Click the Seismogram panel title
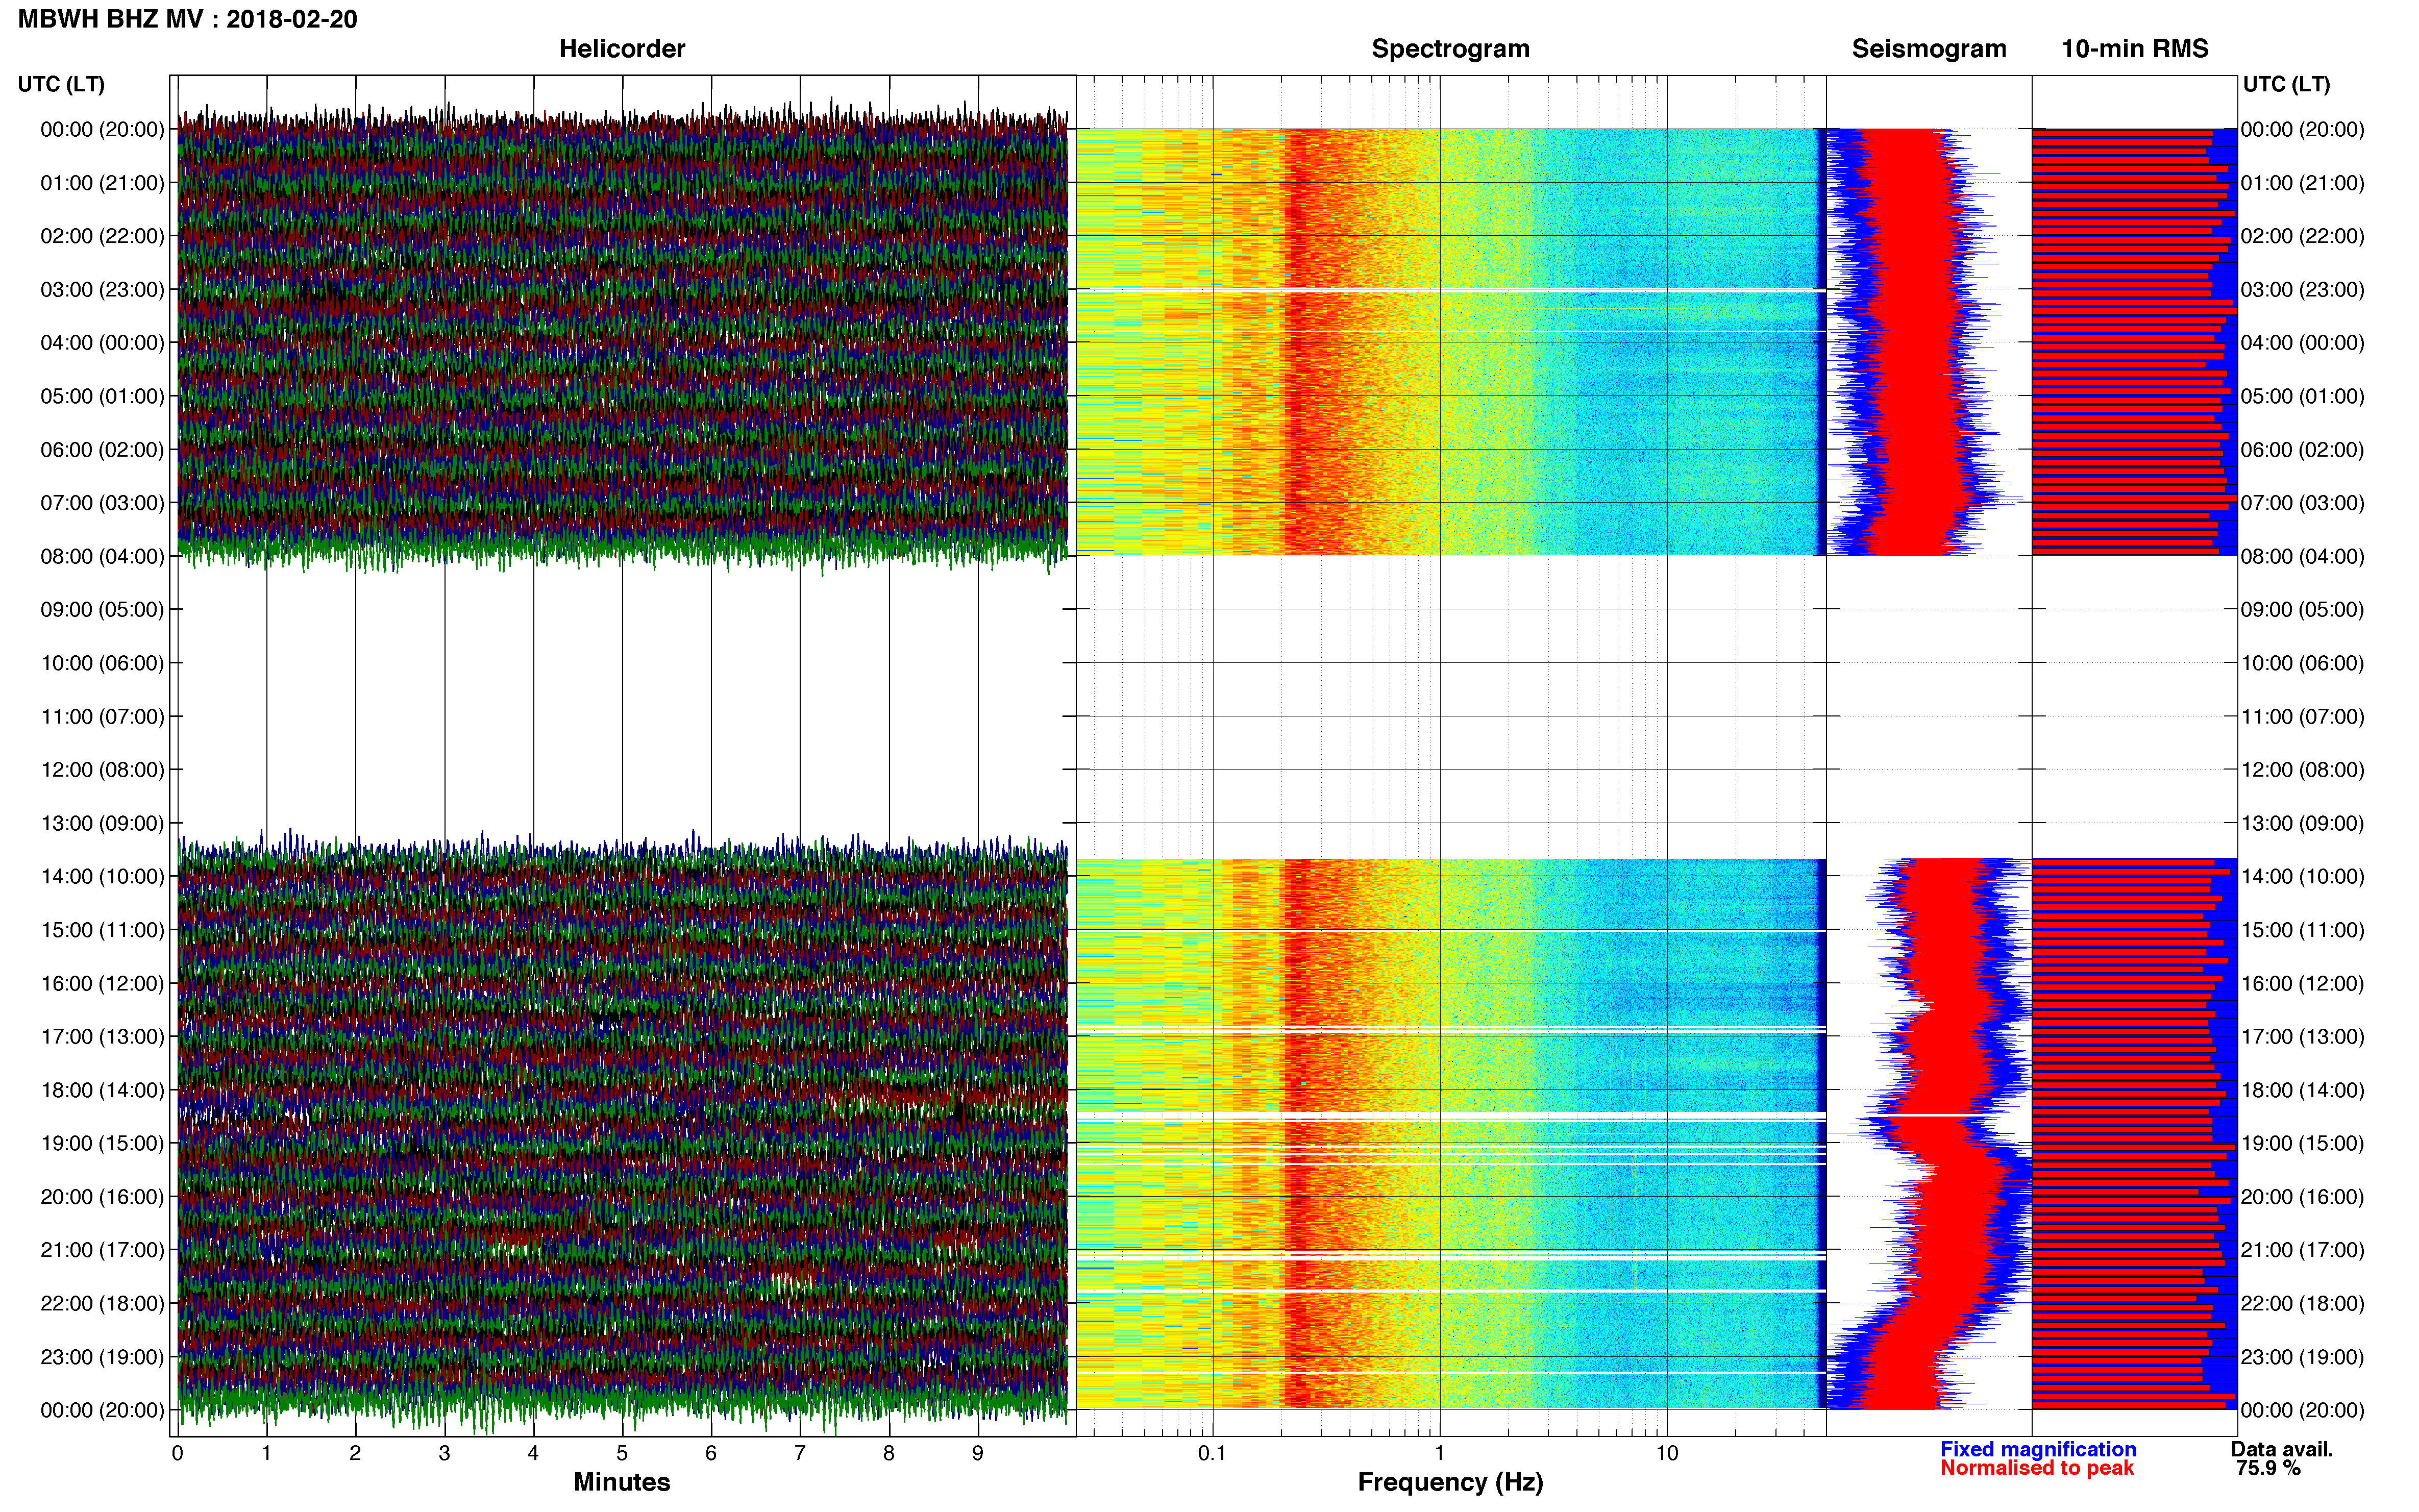 click(1929, 49)
